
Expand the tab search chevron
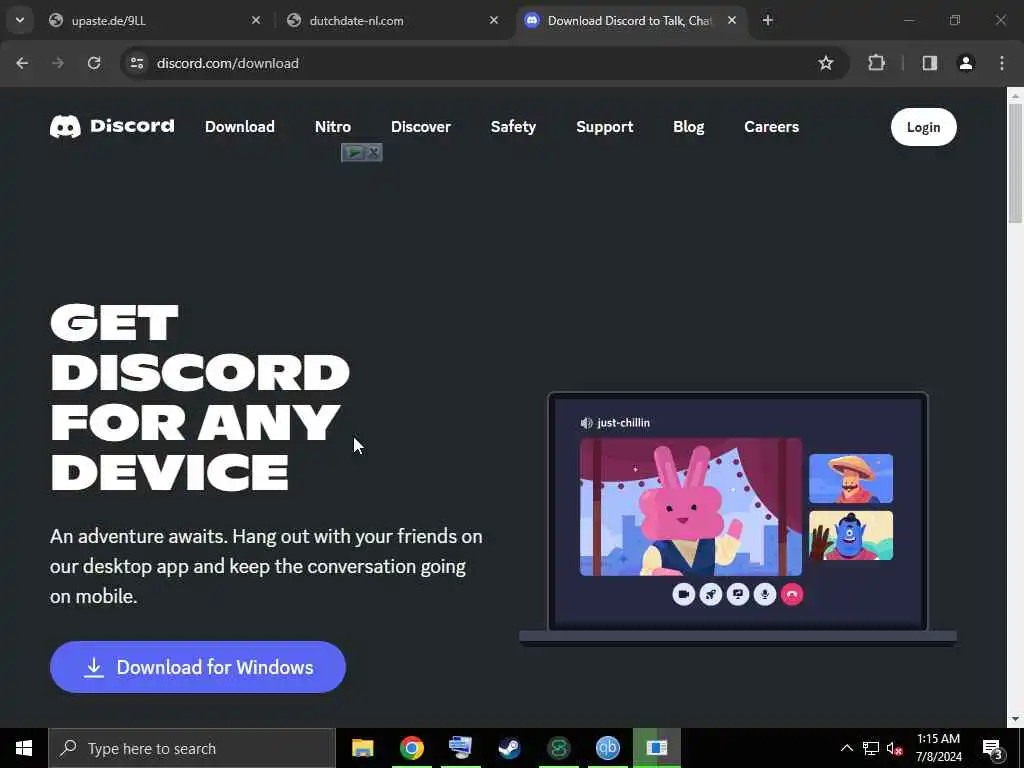click(x=20, y=20)
